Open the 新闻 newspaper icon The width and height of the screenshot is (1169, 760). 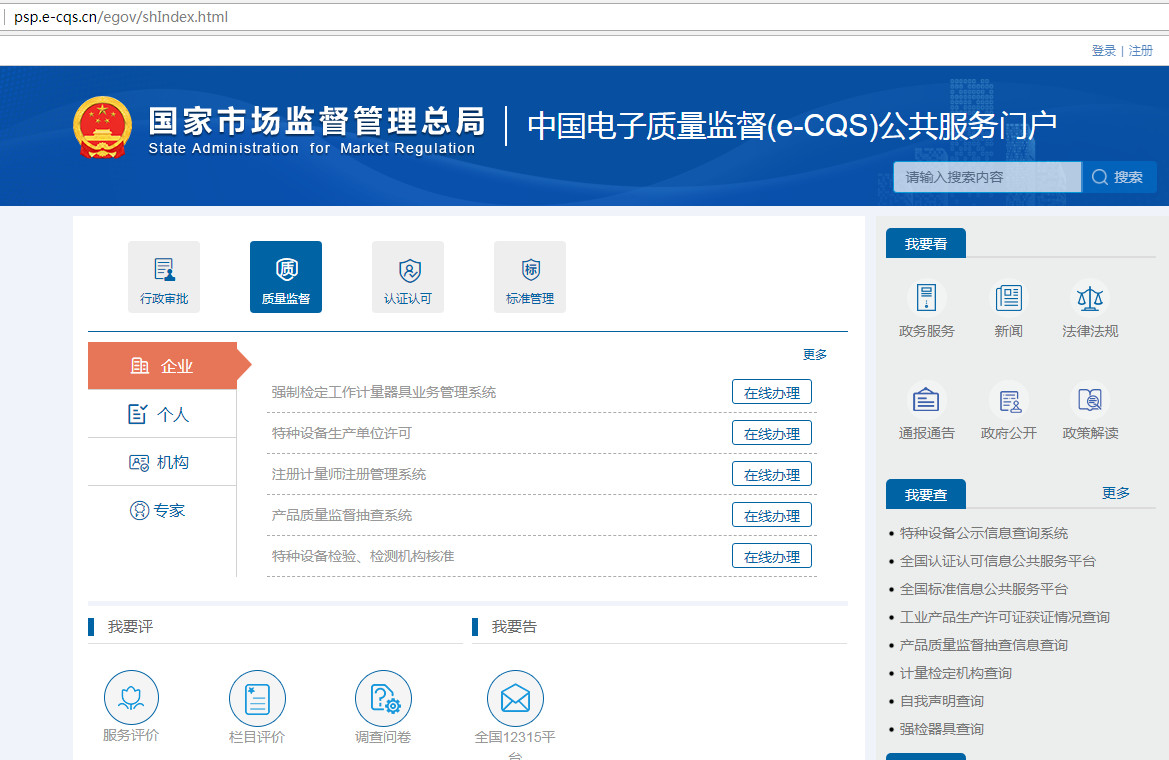(1009, 298)
